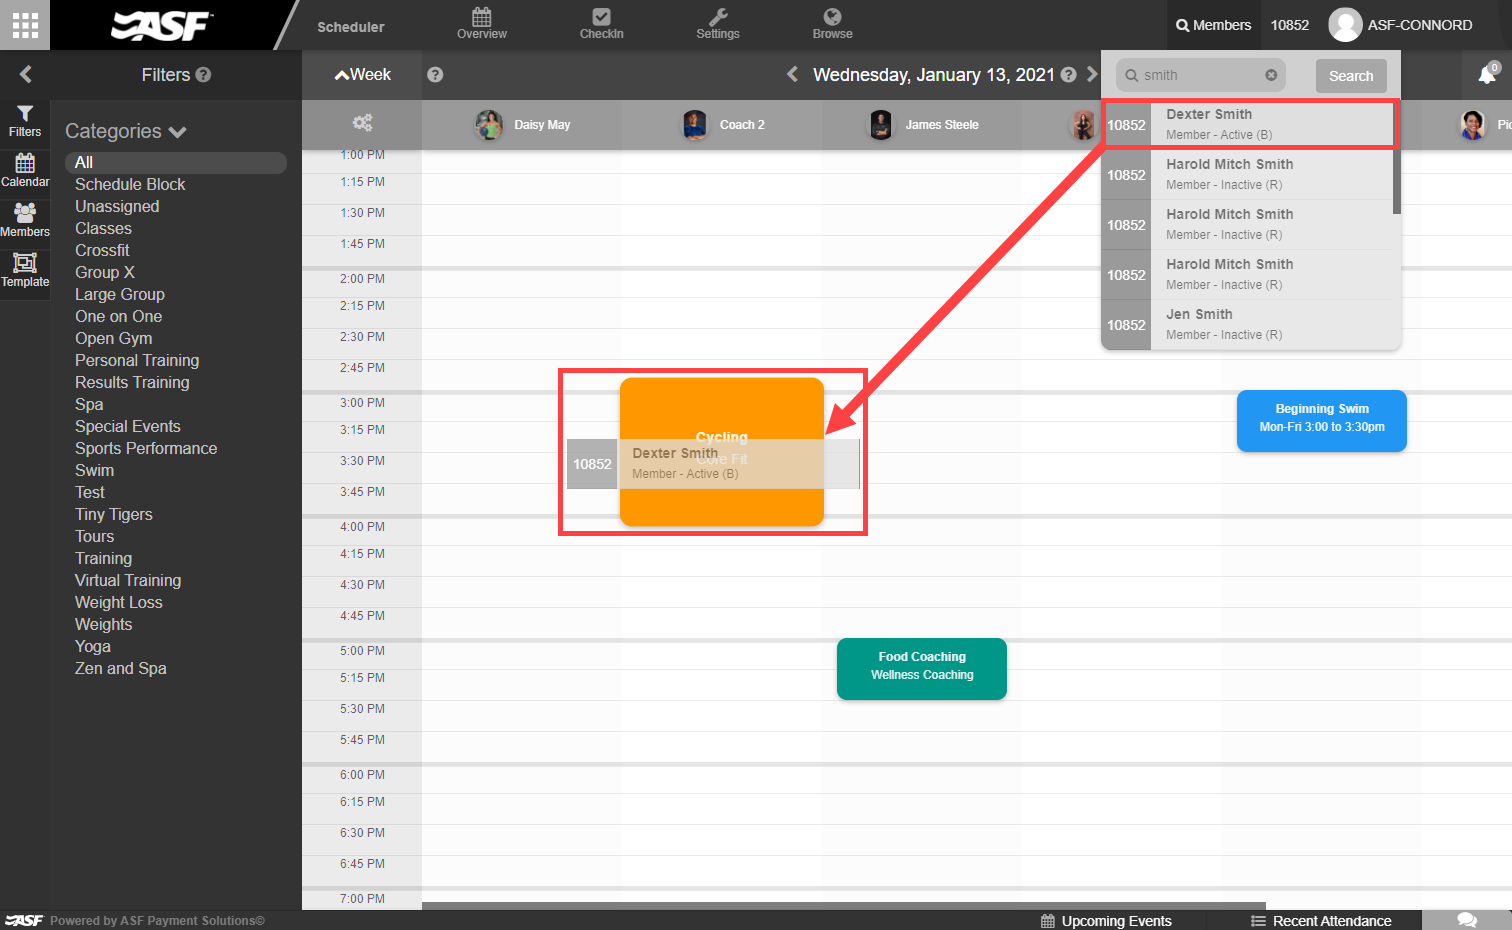1512x930 pixels.
Task: Click the horizontal scrollbar of scheduler
Action: click(x=844, y=906)
